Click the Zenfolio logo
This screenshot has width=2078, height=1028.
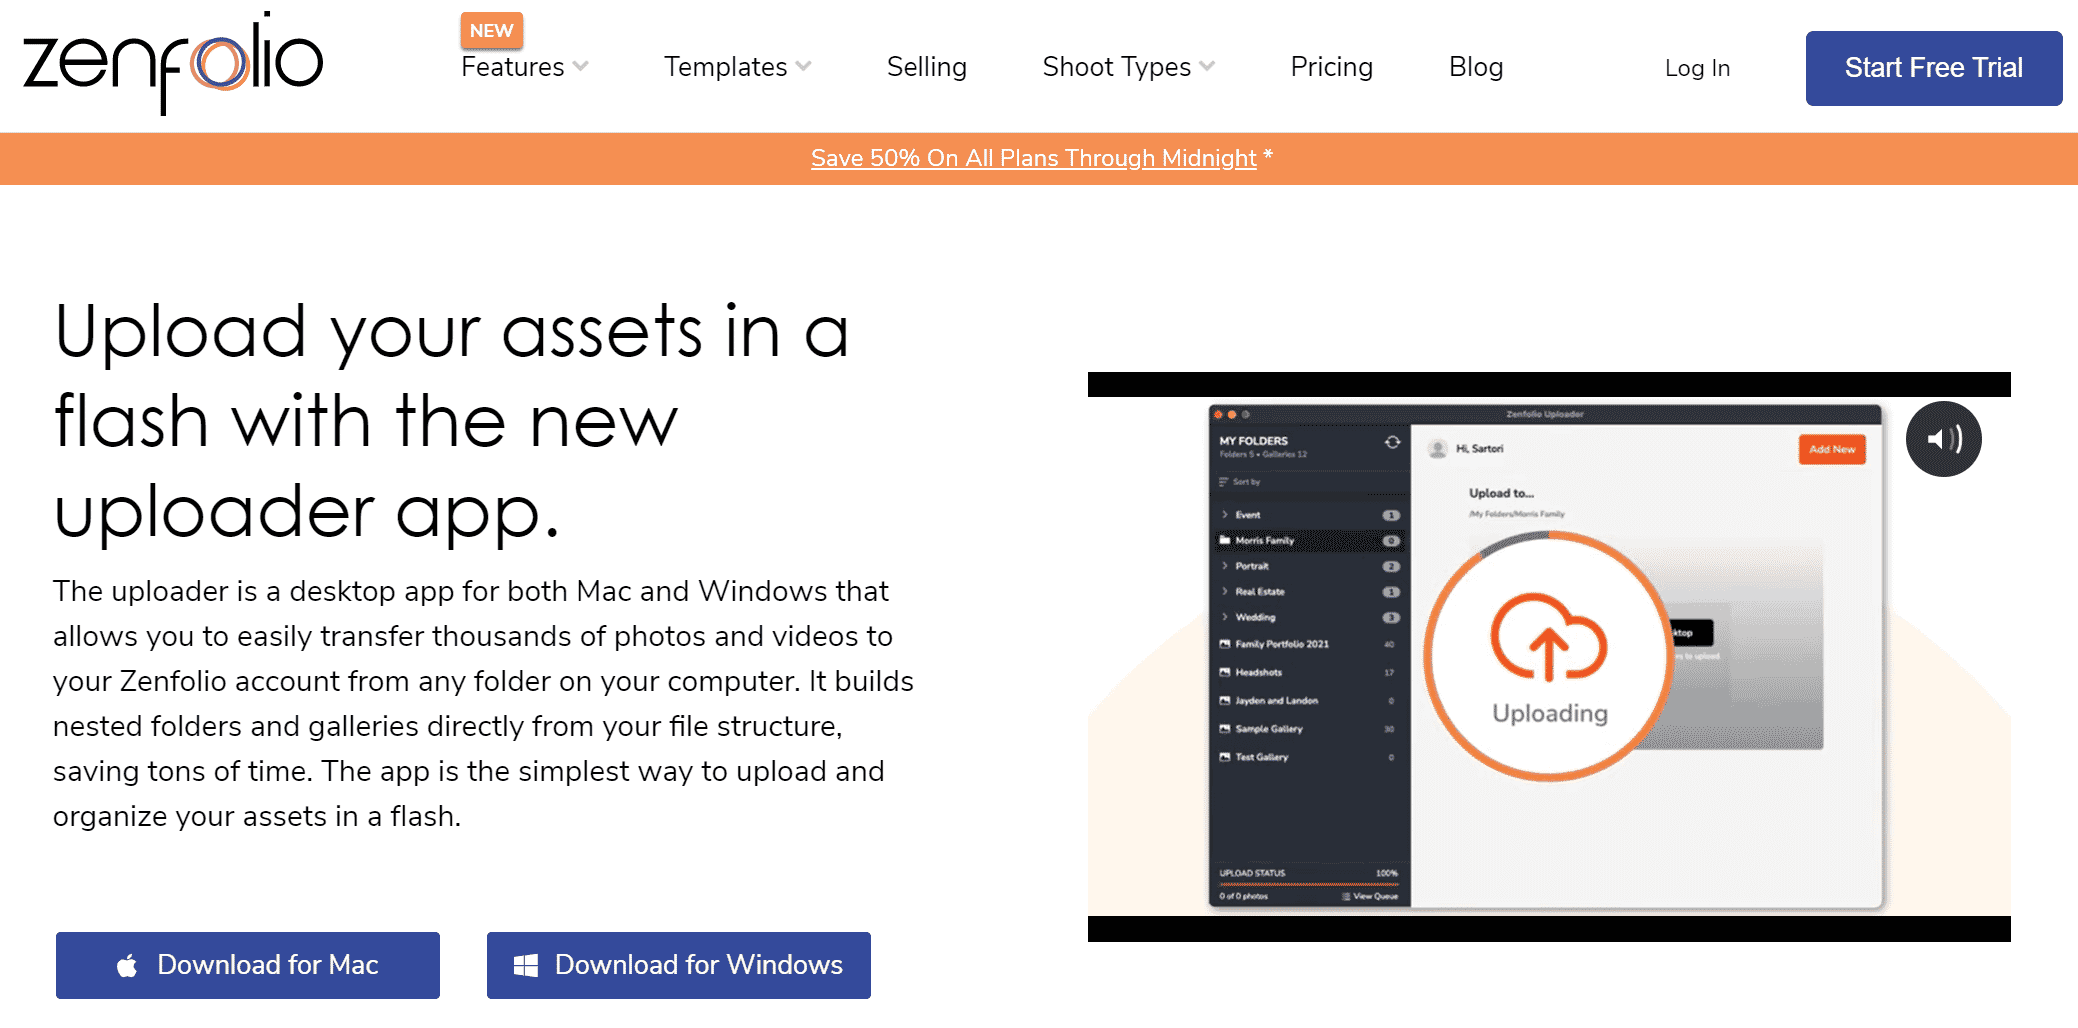[x=173, y=63]
